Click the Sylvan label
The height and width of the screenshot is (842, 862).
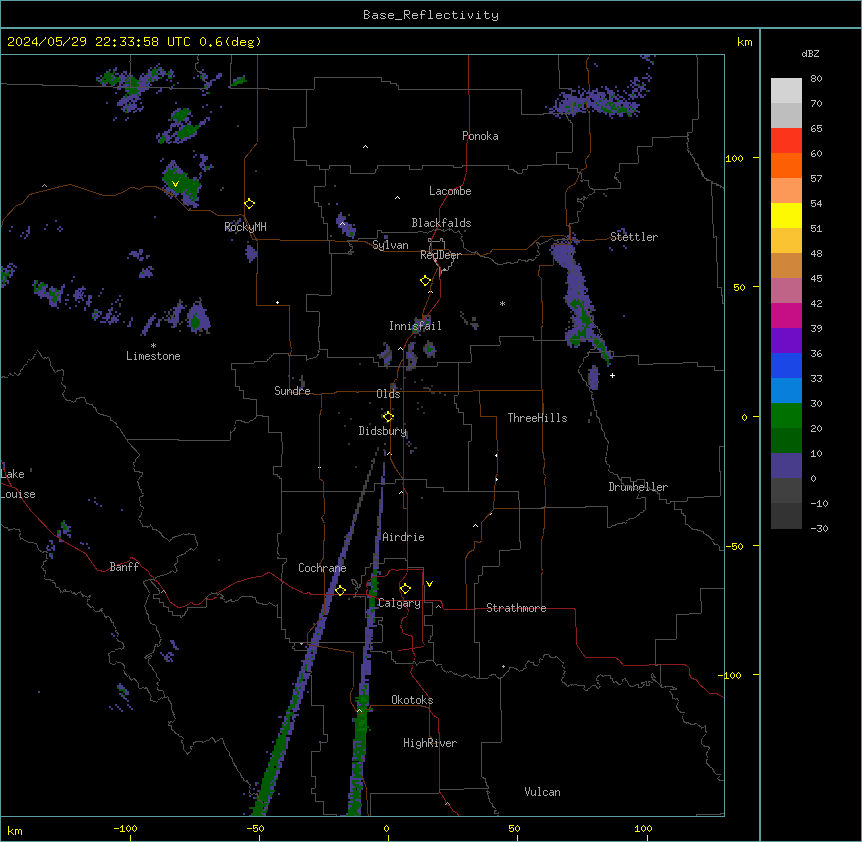click(x=390, y=245)
